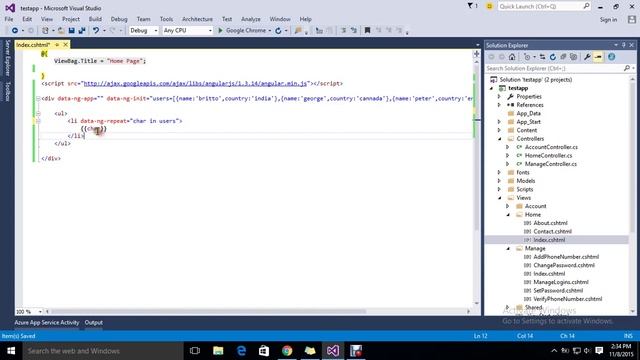Viewport: 640px width, 360px height.
Task: Click the Navigate Backward toolbar arrow
Action: [15, 31]
